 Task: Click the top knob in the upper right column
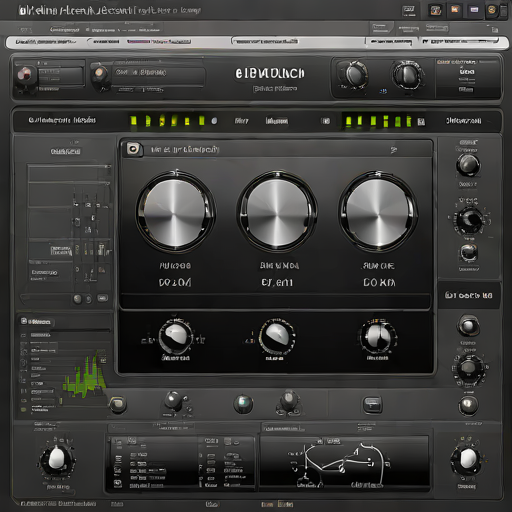[468, 165]
